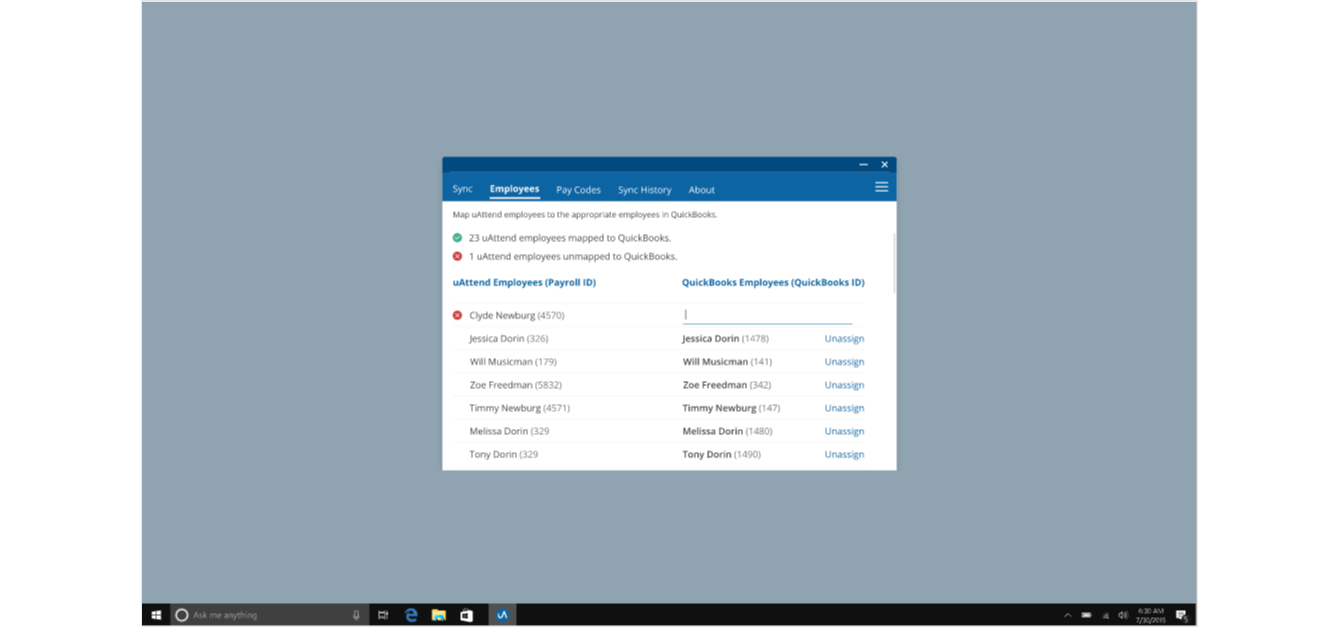Go to the Sync History tab
1339x627 pixels.
click(x=644, y=190)
